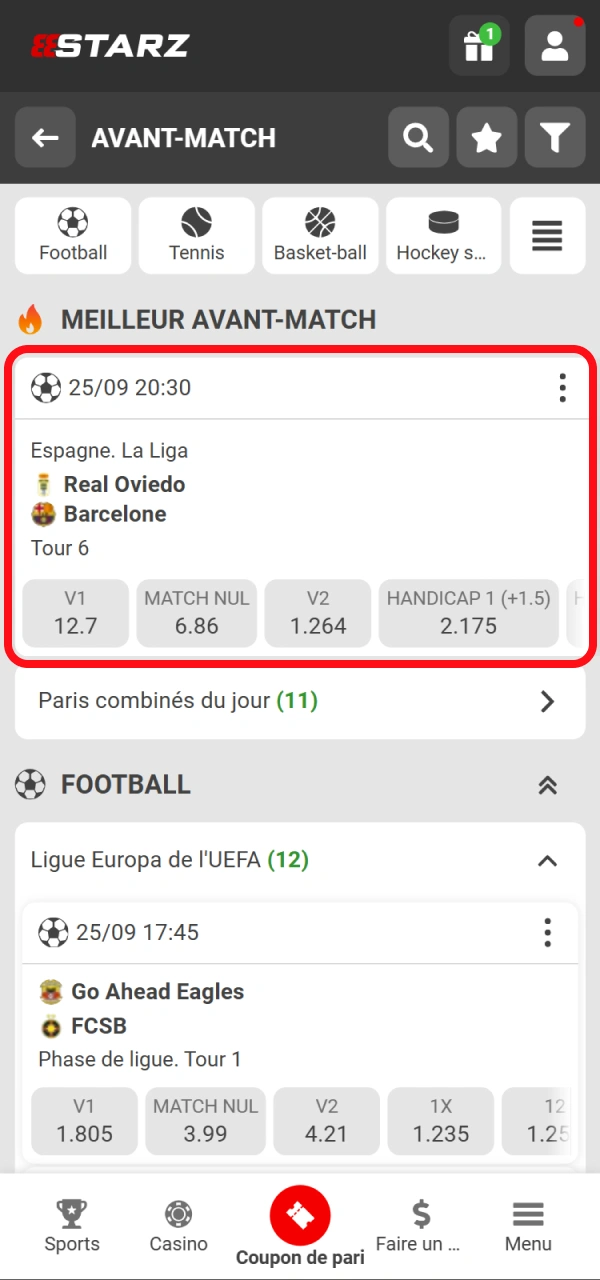
Task: Open three-dot options for Real Oviedo match
Action: (563, 388)
